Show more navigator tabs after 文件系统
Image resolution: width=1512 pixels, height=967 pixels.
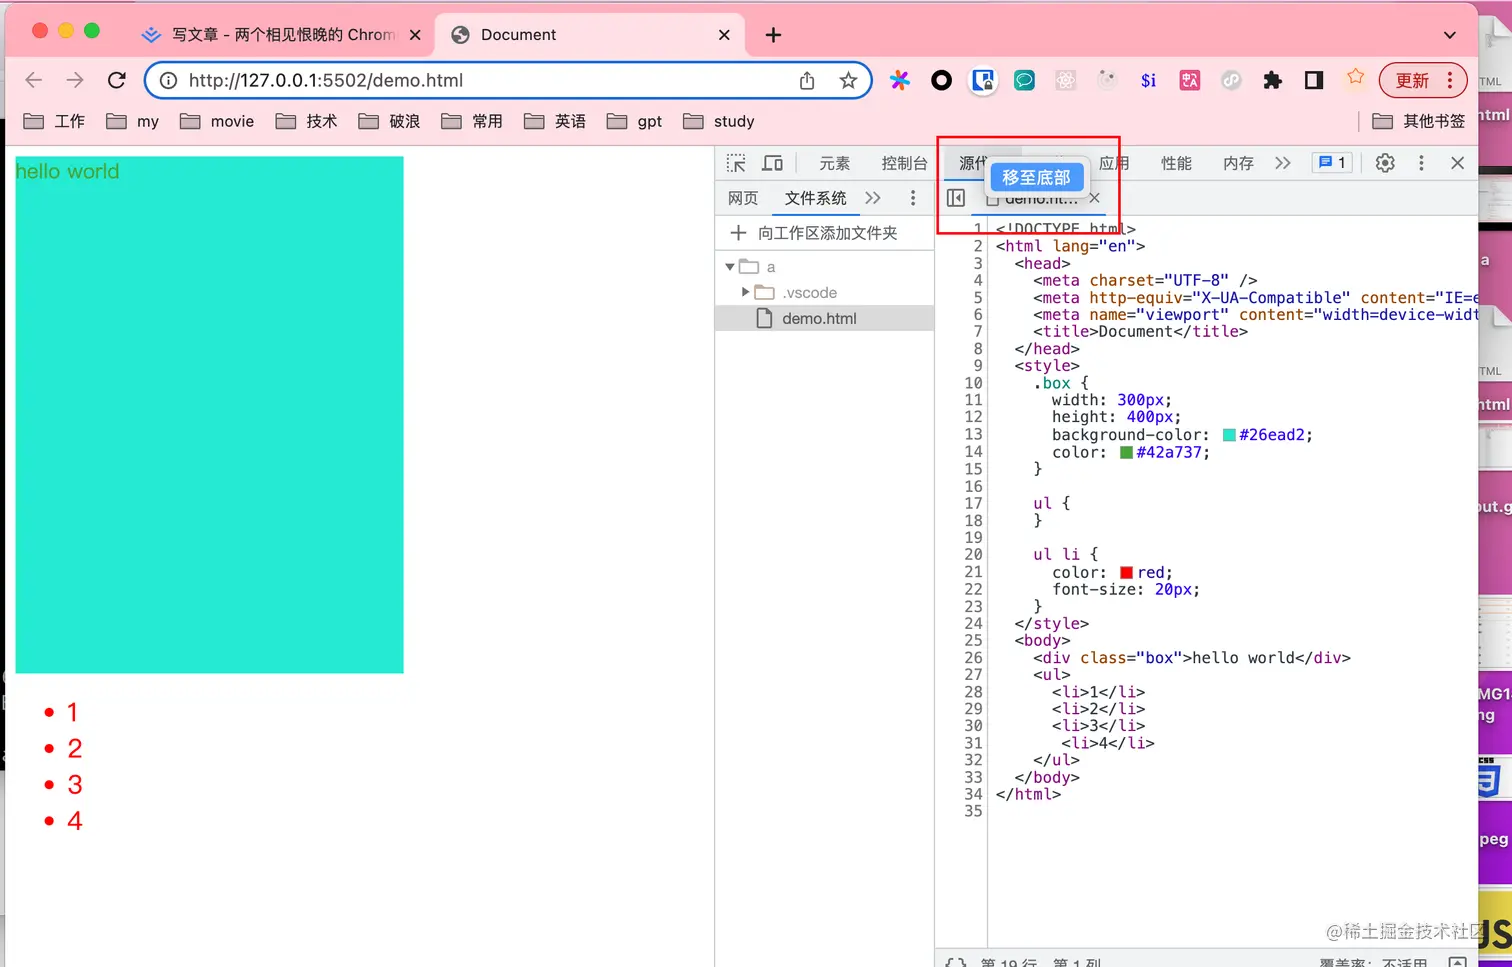(x=873, y=198)
